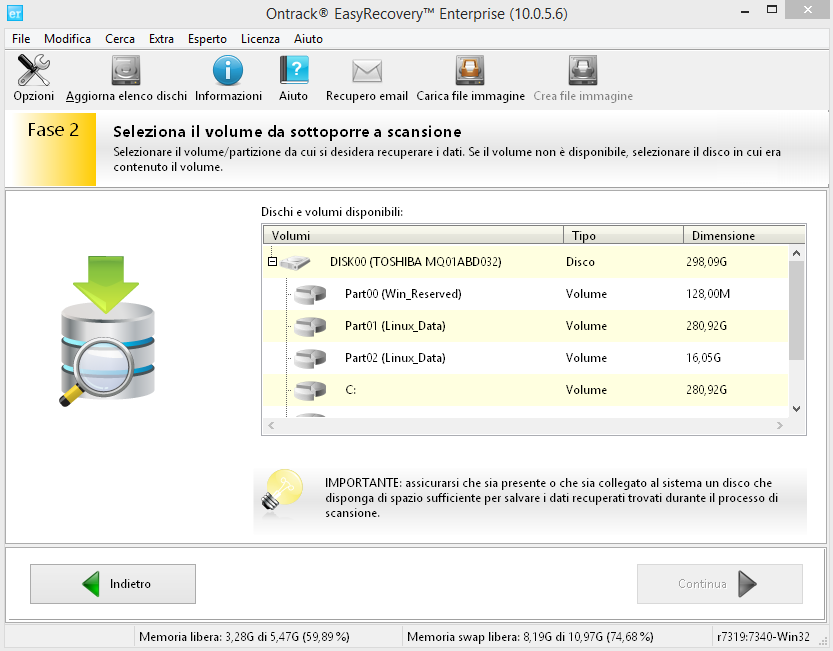The height and width of the screenshot is (651, 833).
Task: Open the Modifica menu
Action: [x=67, y=39]
